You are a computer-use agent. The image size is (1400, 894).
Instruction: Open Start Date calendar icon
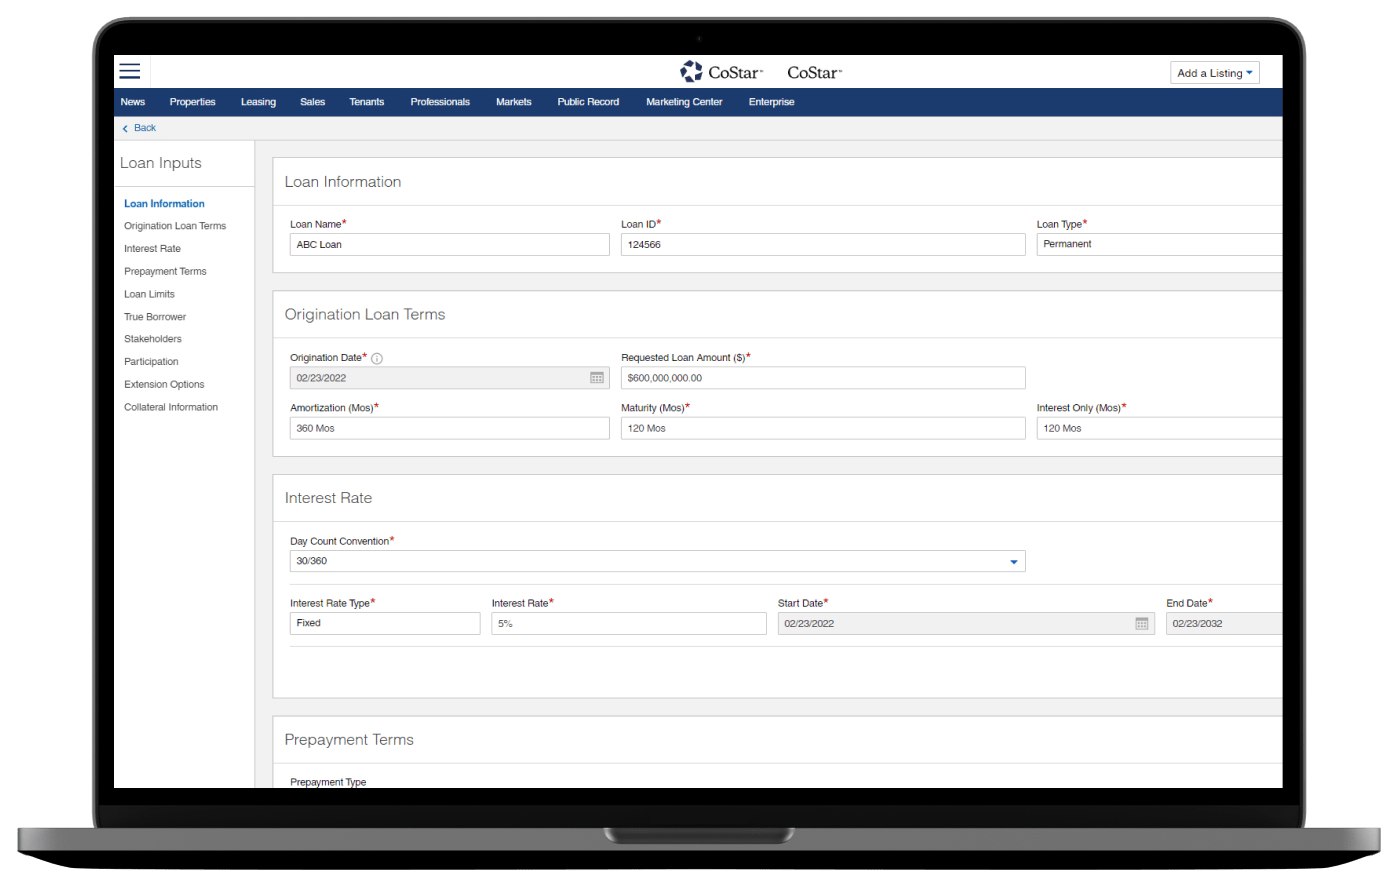point(1142,623)
